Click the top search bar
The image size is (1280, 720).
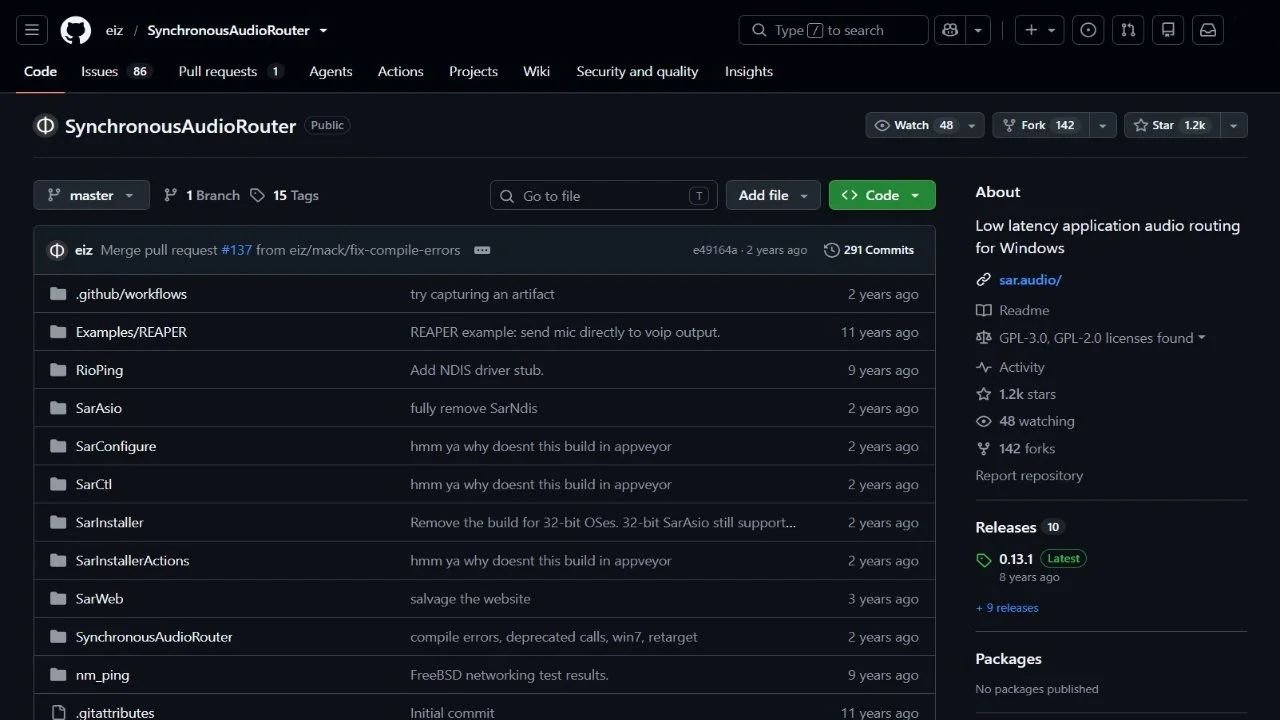(833, 30)
